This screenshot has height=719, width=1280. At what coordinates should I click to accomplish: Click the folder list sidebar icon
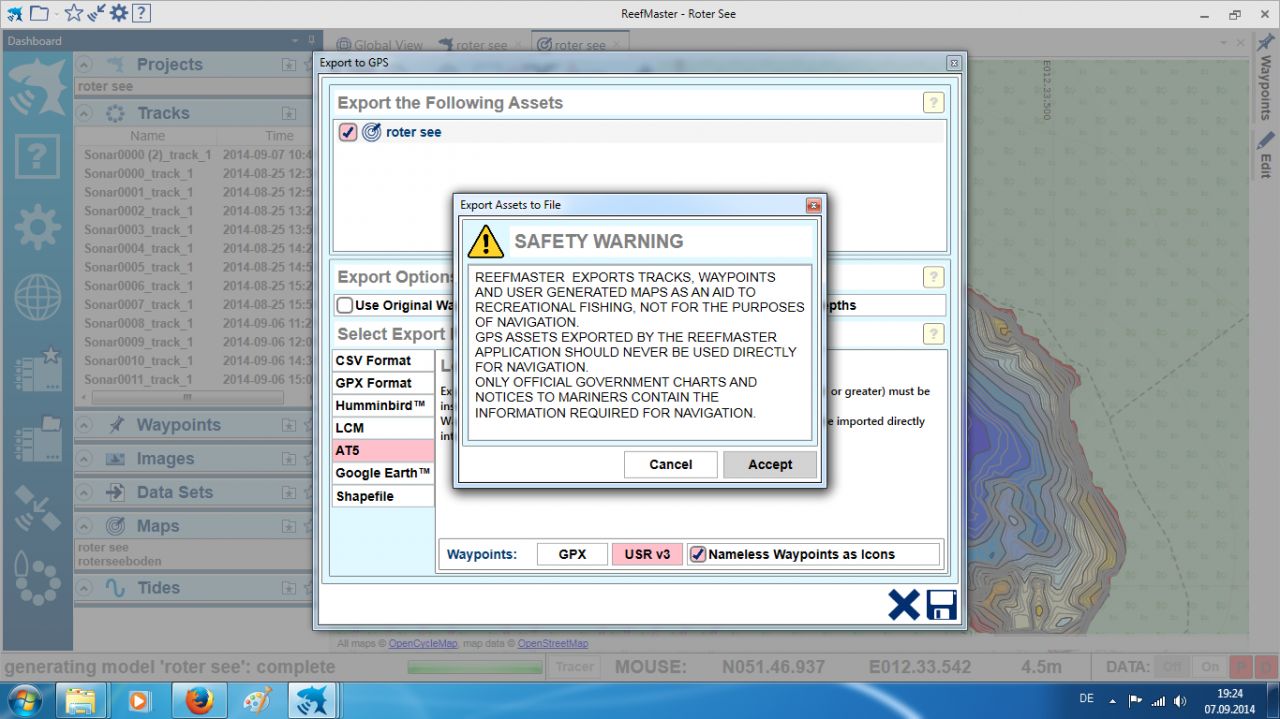(38, 437)
